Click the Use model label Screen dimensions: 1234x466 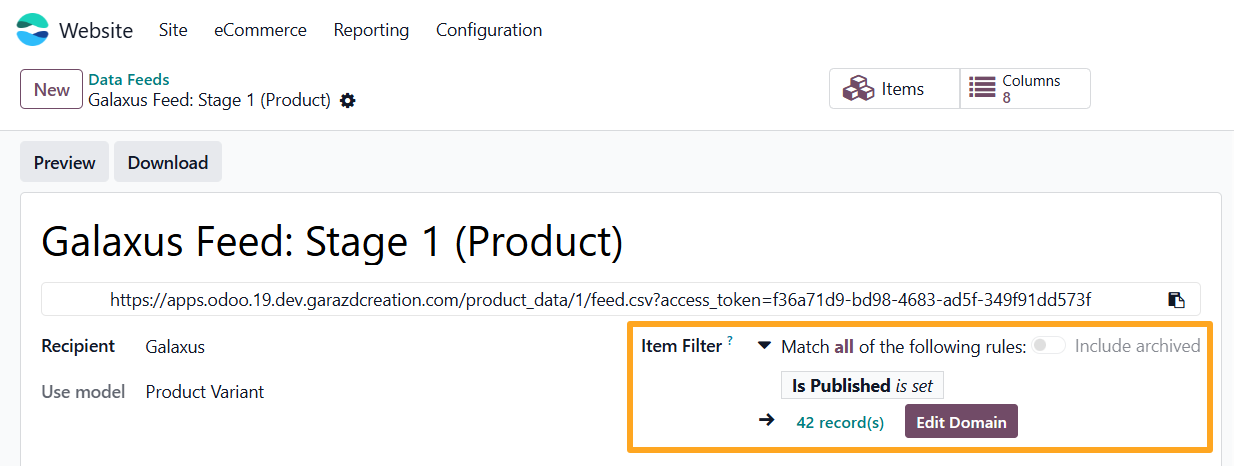click(x=83, y=392)
